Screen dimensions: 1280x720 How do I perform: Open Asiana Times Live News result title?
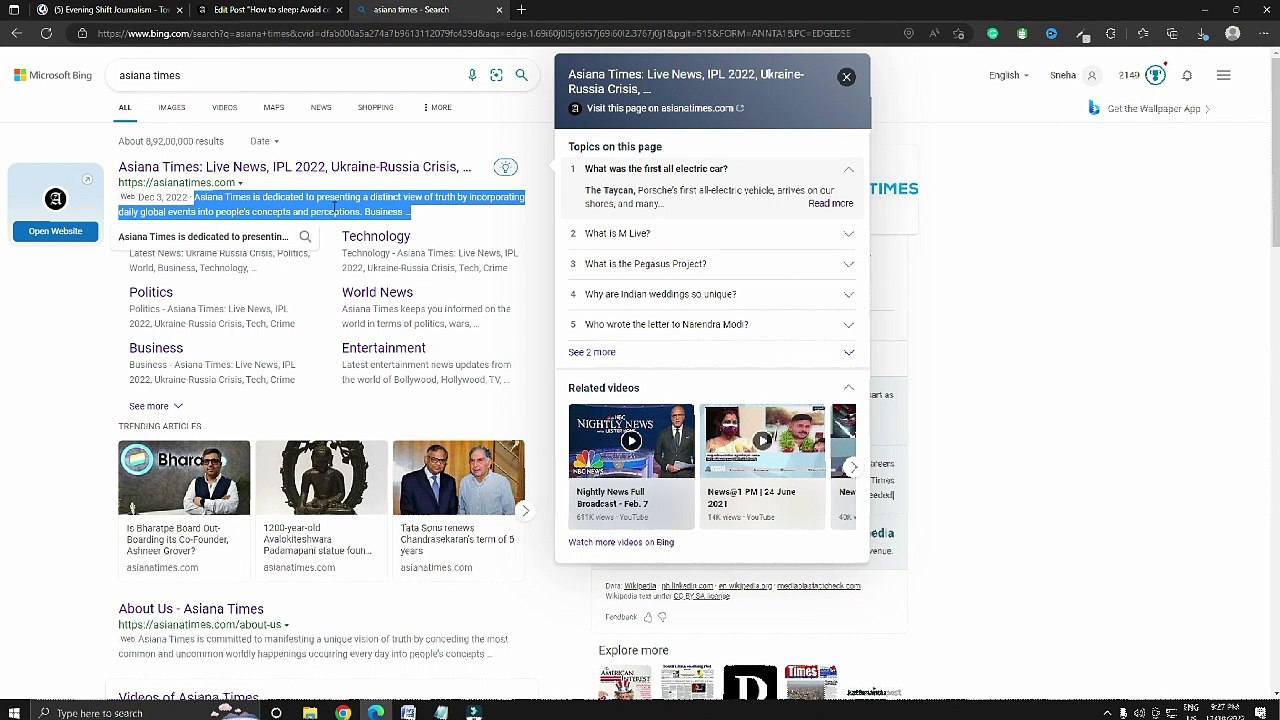(x=294, y=167)
